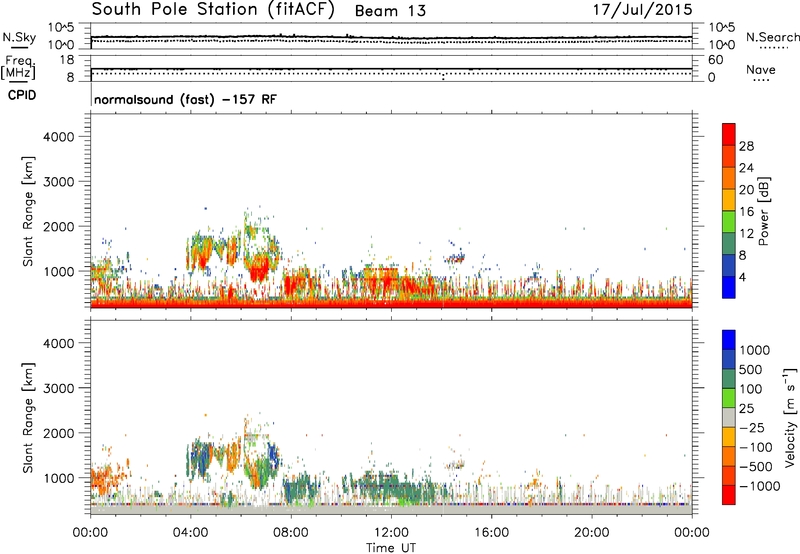Click the '04:00' time axis label
This screenshot has width=800, height=554.
point(190,533)
